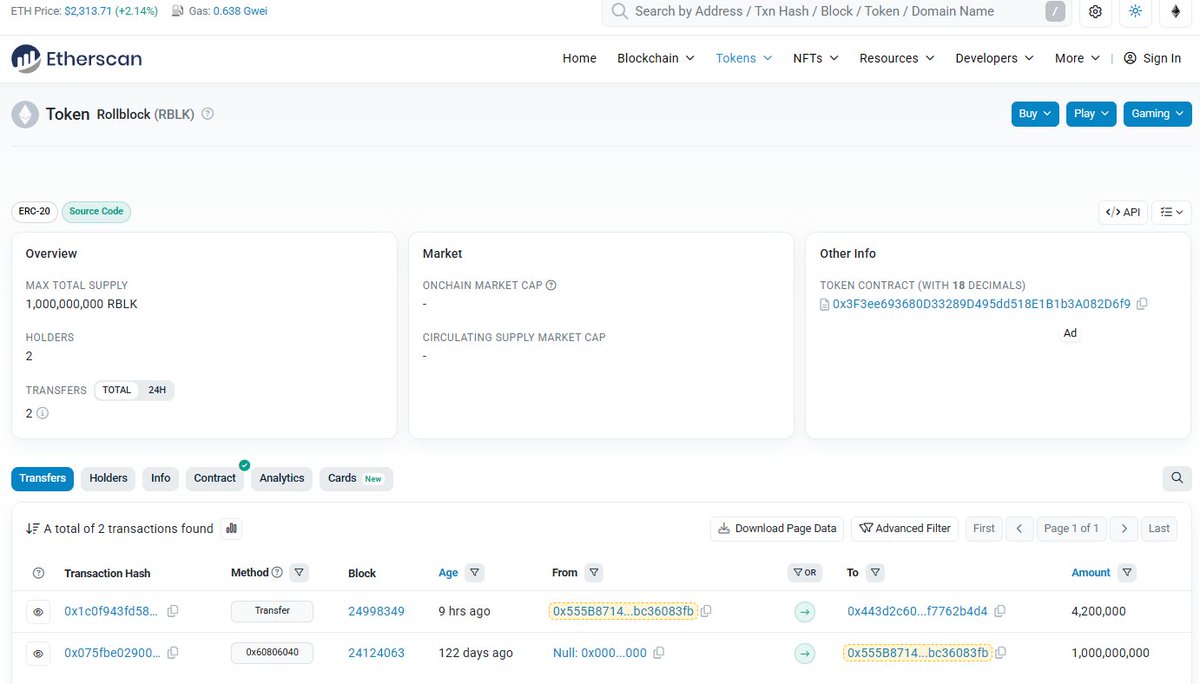Screen dimensions: 1200x684
Task: Select TOTAL transfers toggle
Action: 117,390
